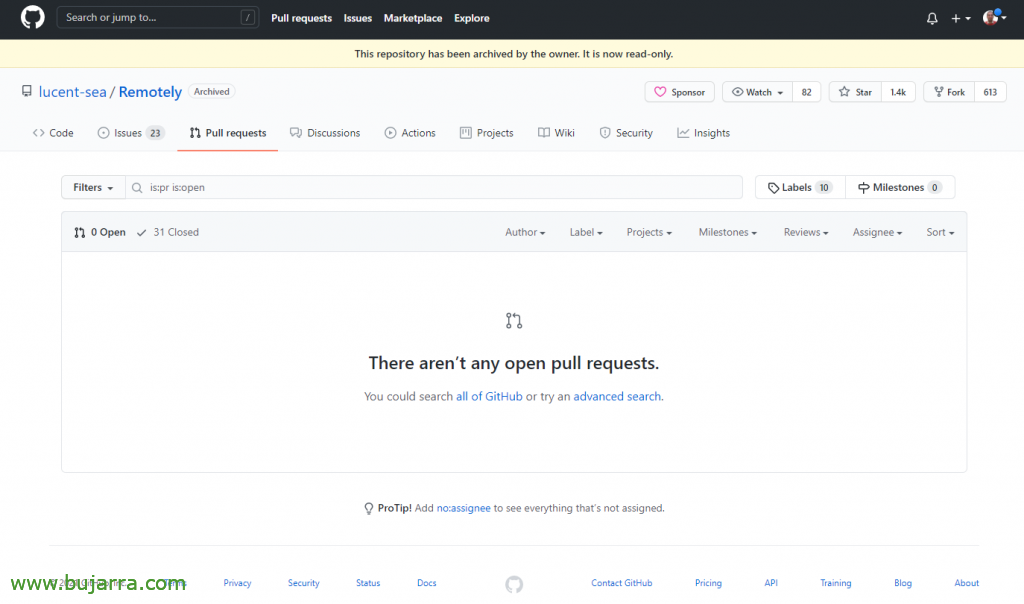Screen dimensions: 1024x604
Task: Open the Code tab code icon
Action: [41, 132]
